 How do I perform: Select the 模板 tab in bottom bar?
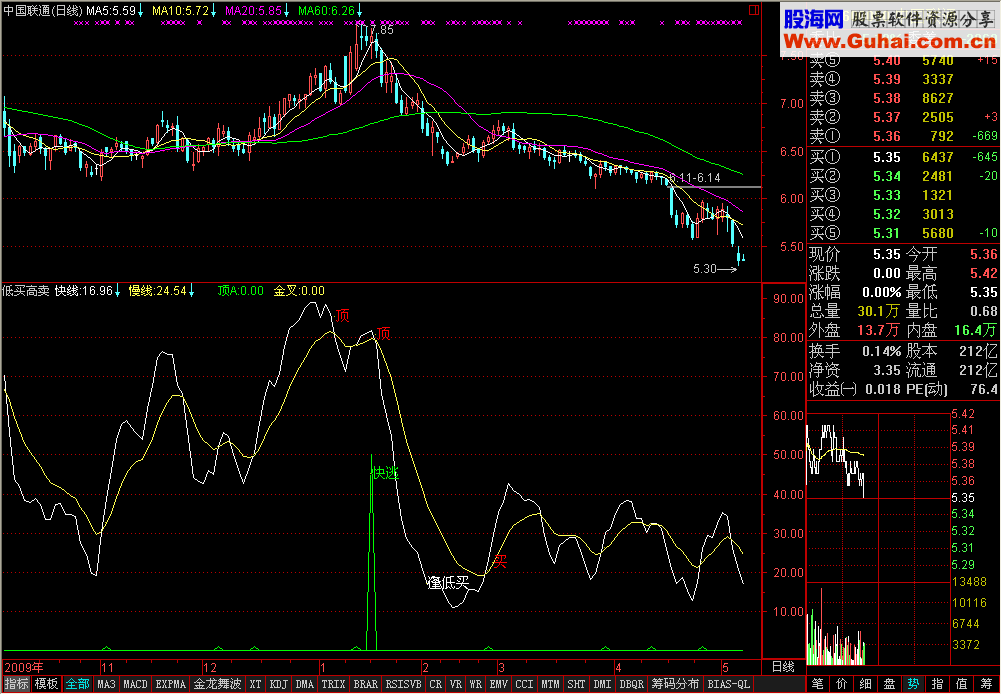[x=46, y=684]
